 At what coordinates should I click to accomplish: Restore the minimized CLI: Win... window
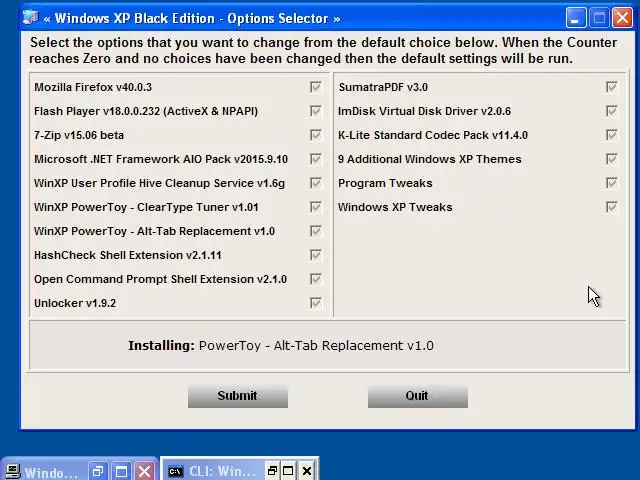coord(271,471)
